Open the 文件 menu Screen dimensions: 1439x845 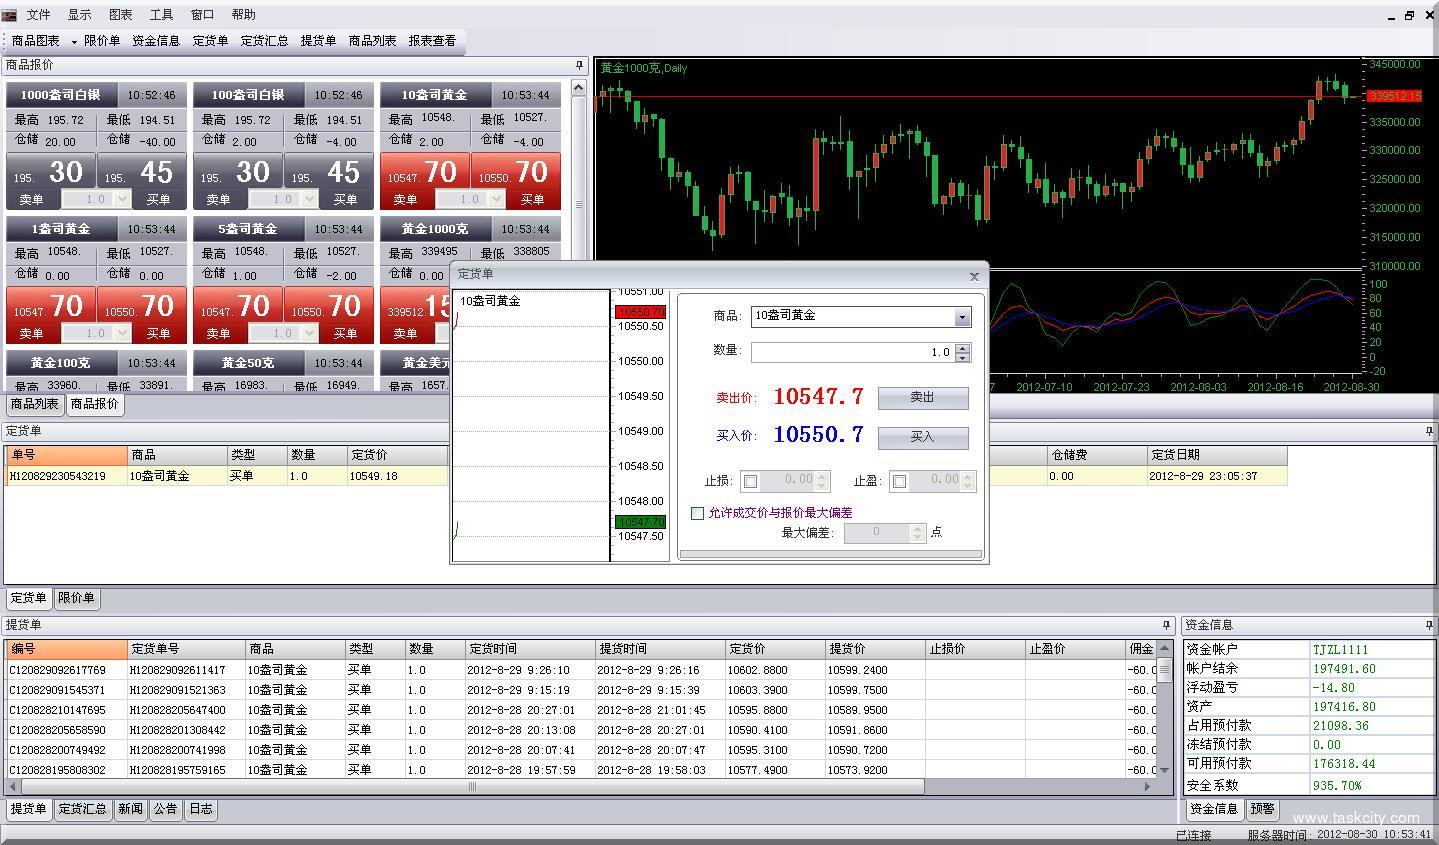pyautogui.click(x=38, y=15)
